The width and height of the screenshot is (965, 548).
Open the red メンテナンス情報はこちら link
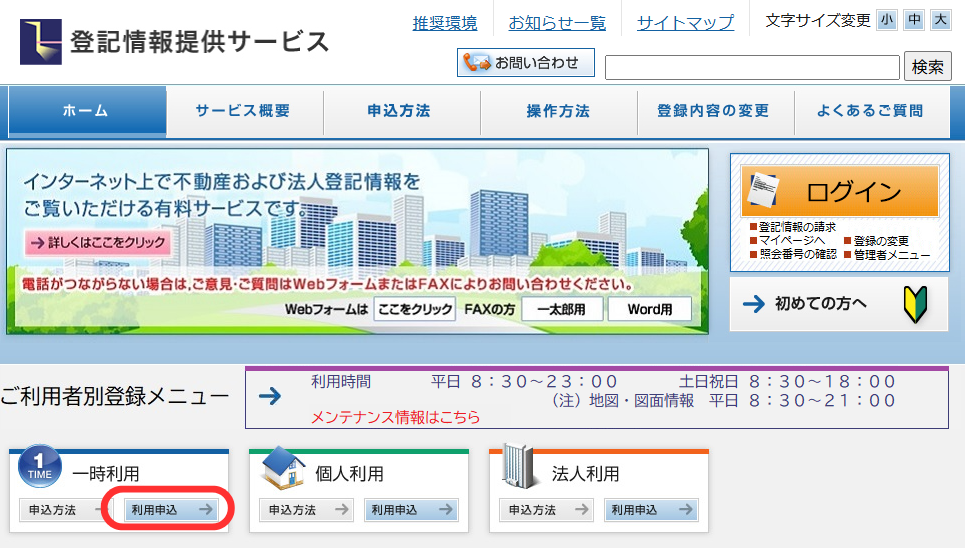pos(396,417)
